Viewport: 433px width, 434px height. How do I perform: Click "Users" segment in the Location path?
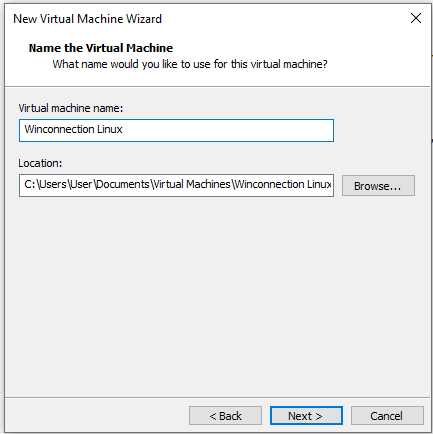pyautogui.click(x=53, y=184)
